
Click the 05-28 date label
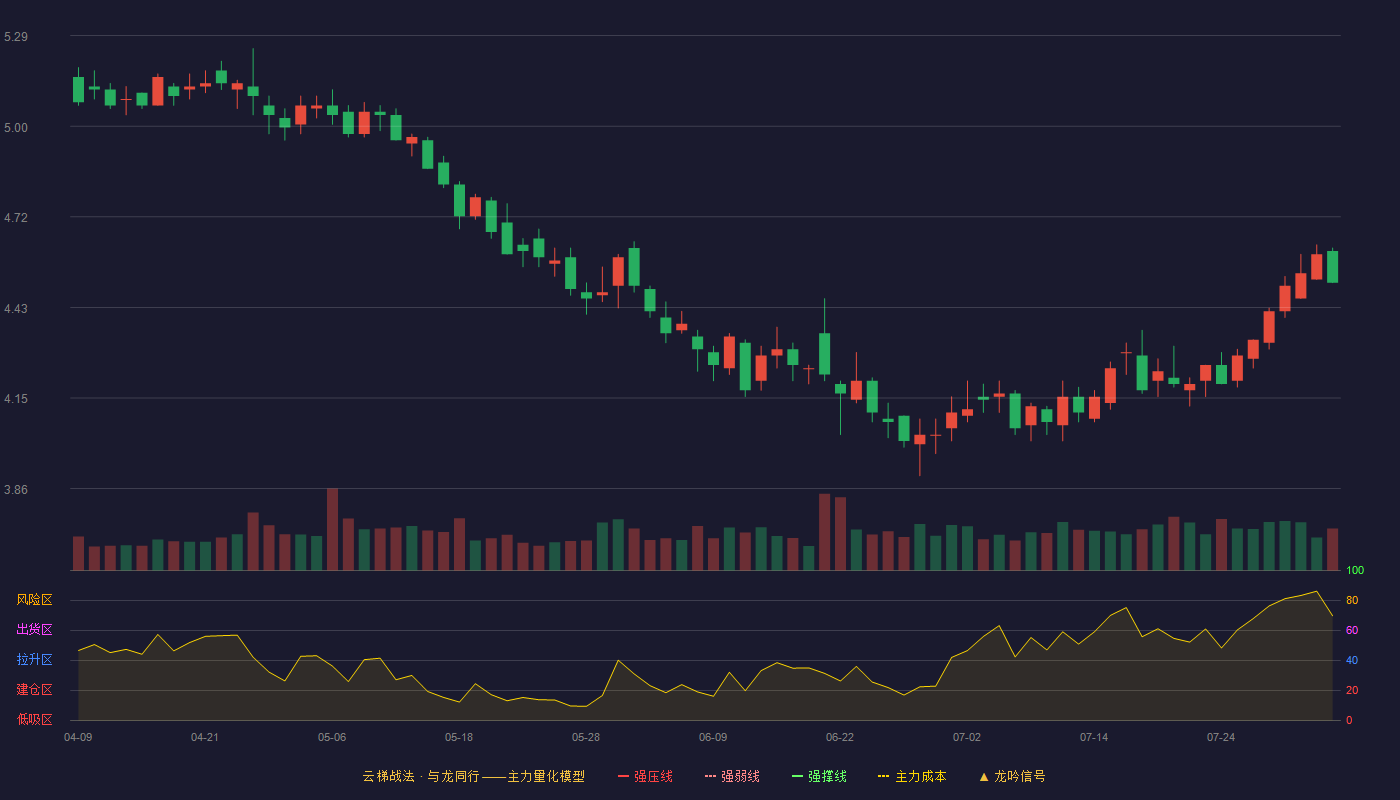pyautogui.click(x=586, y=737)
